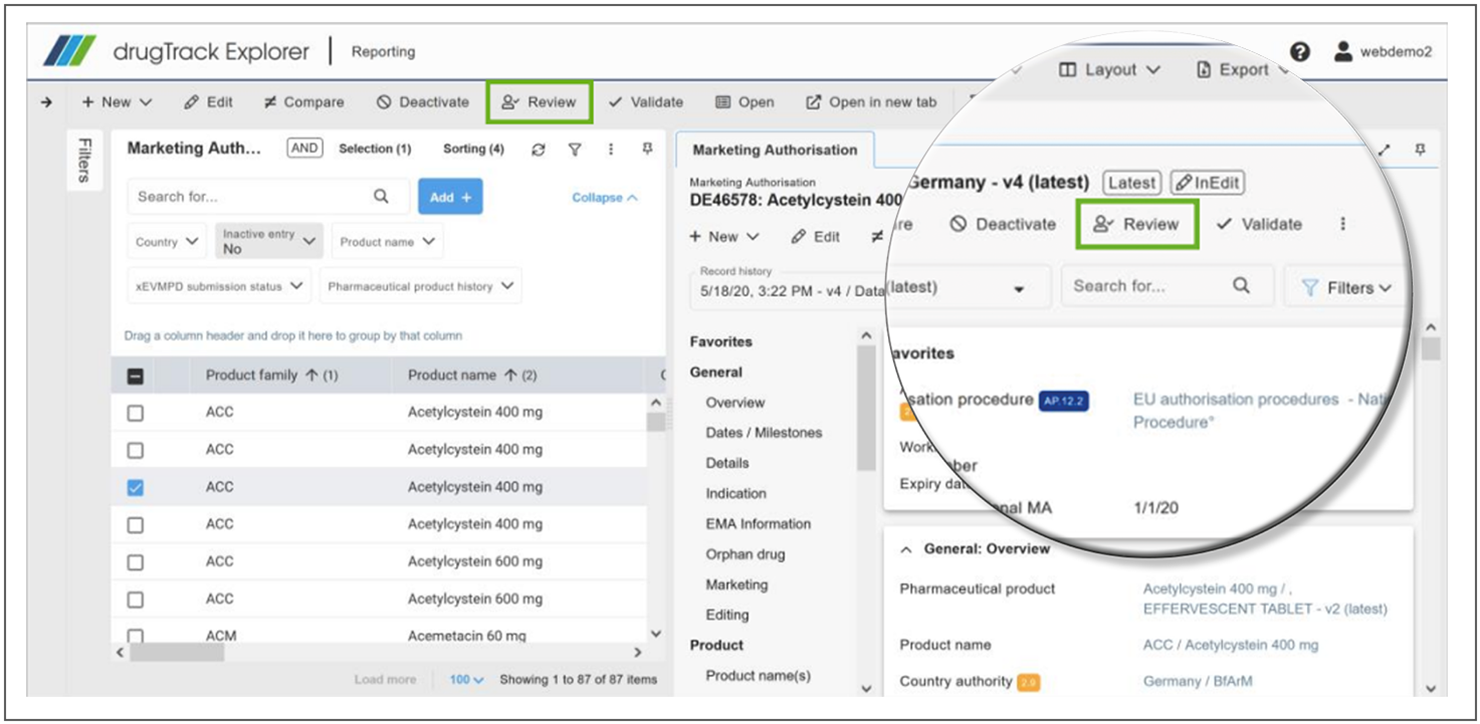Click the InEdit status badge
Screen dimensions: 1480x724
[1207, 183]
